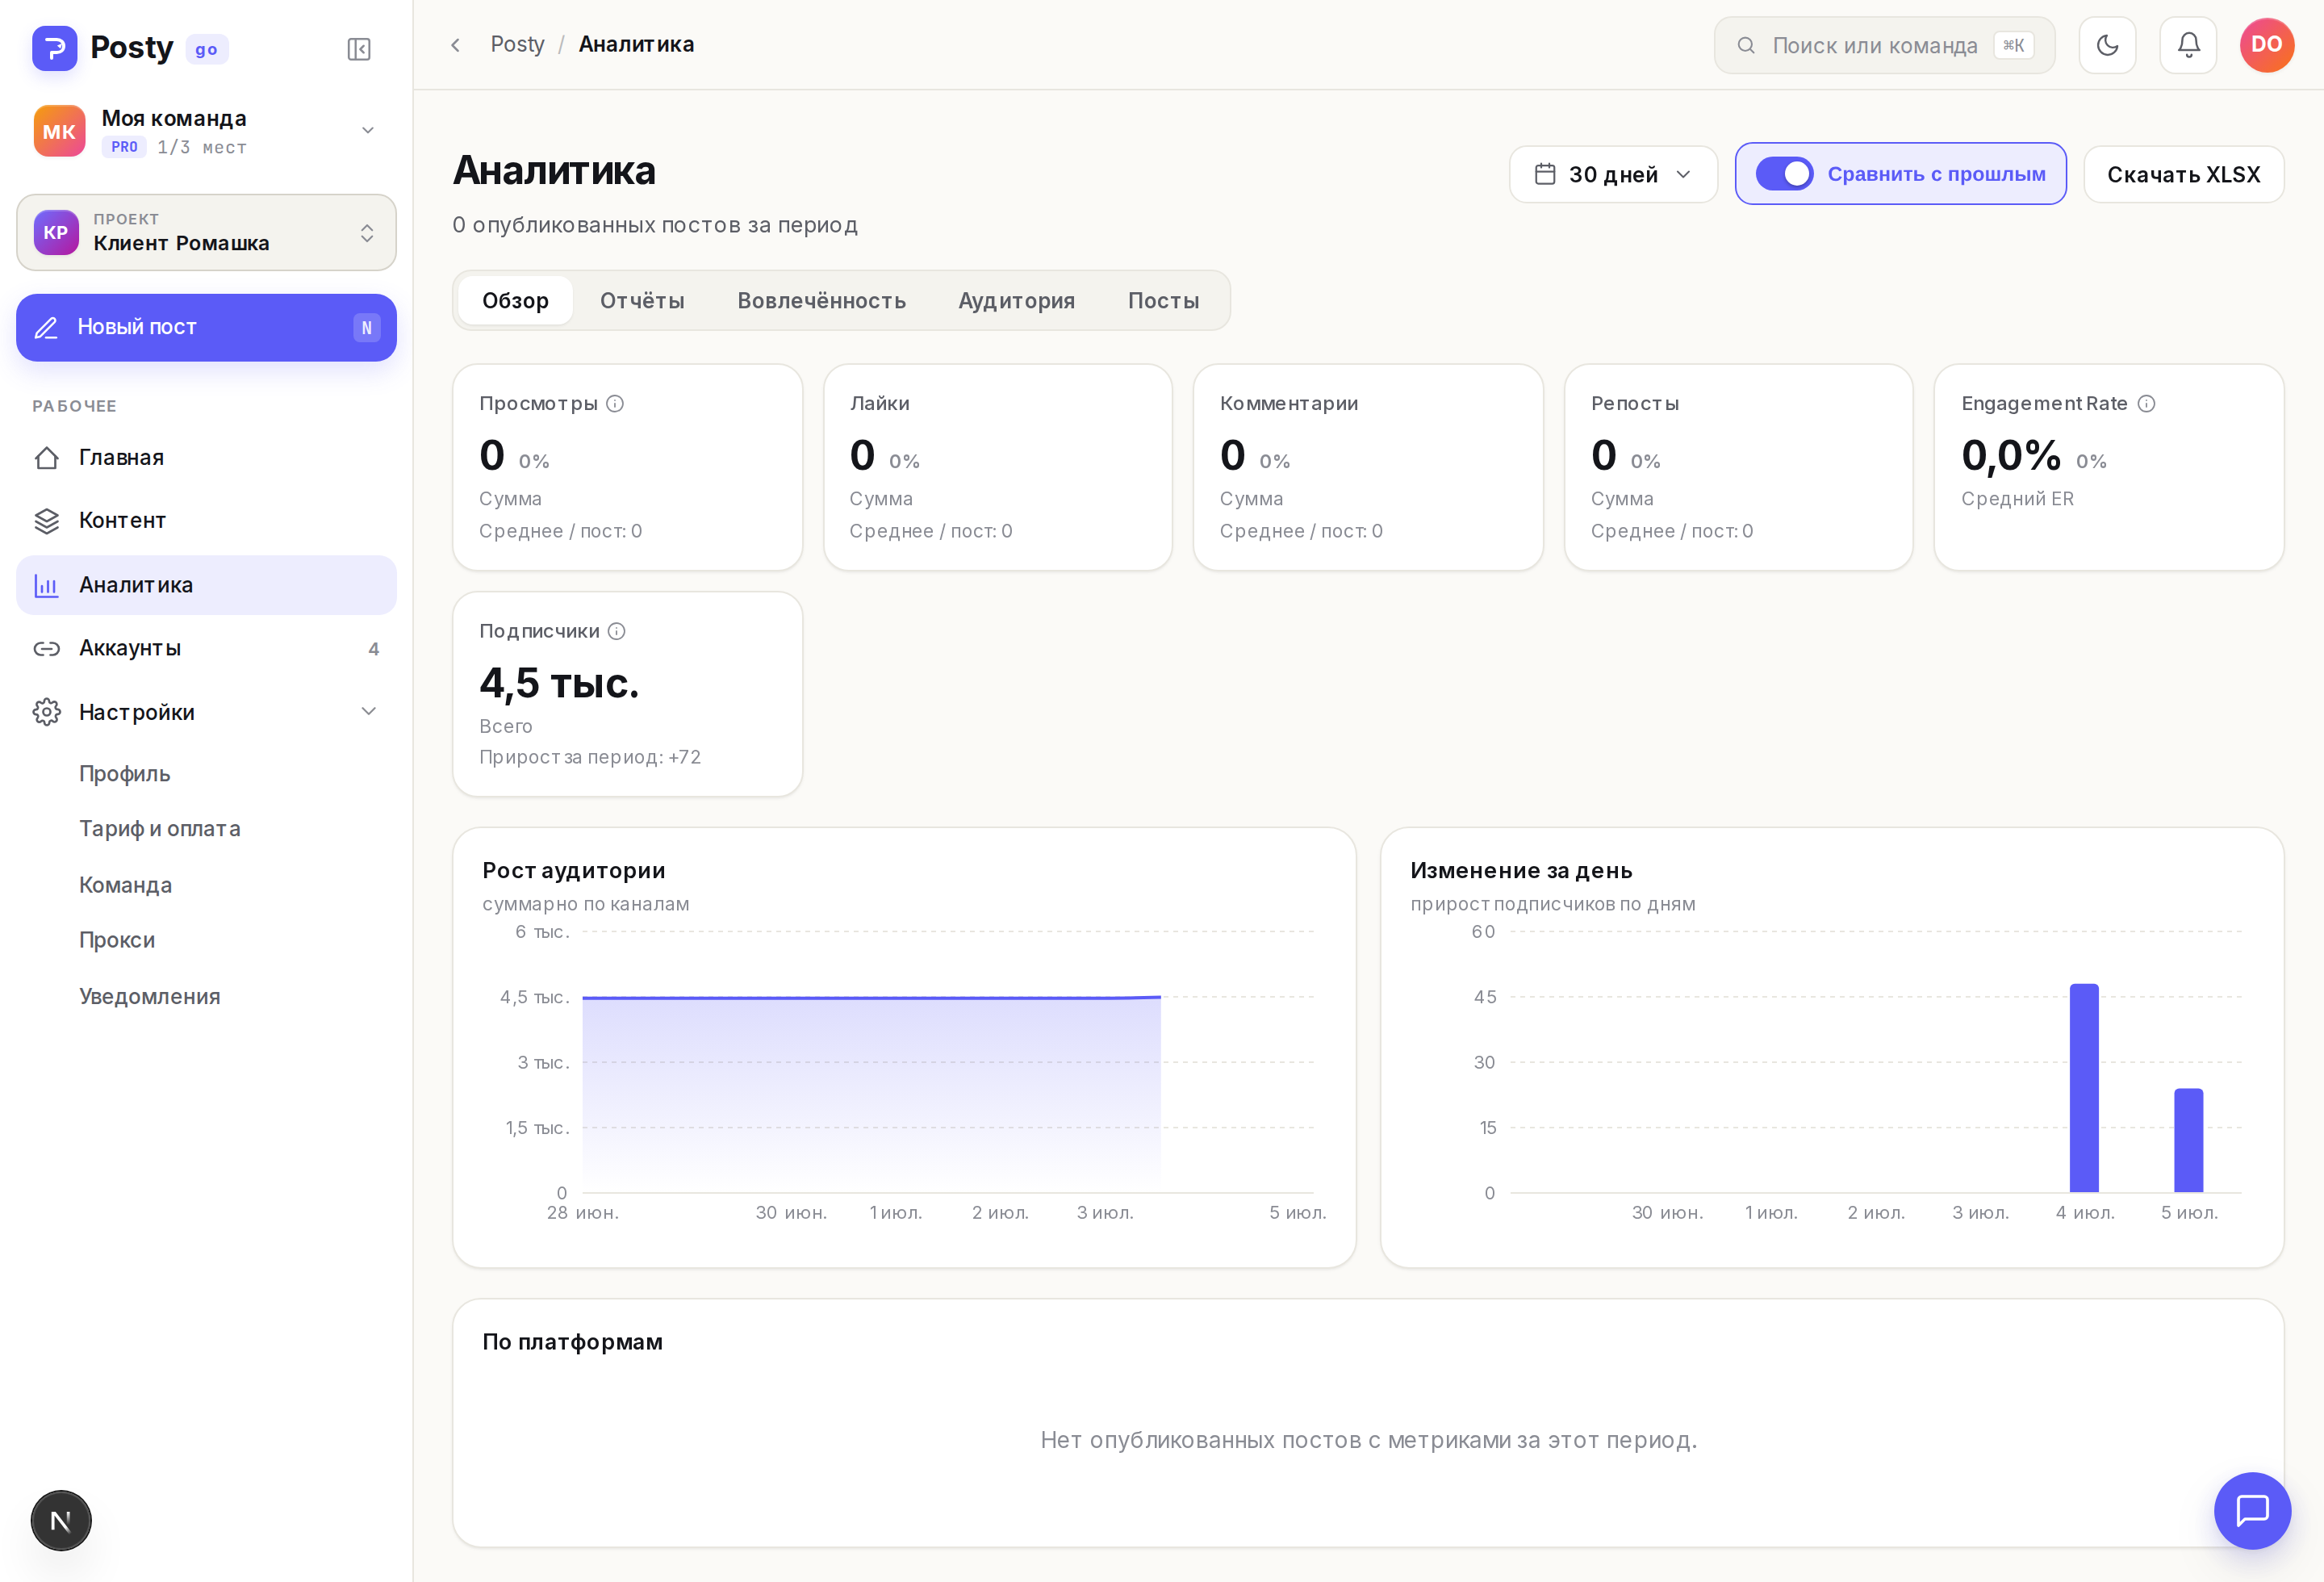Switch to the Аудитория tab

point(1016,301)
